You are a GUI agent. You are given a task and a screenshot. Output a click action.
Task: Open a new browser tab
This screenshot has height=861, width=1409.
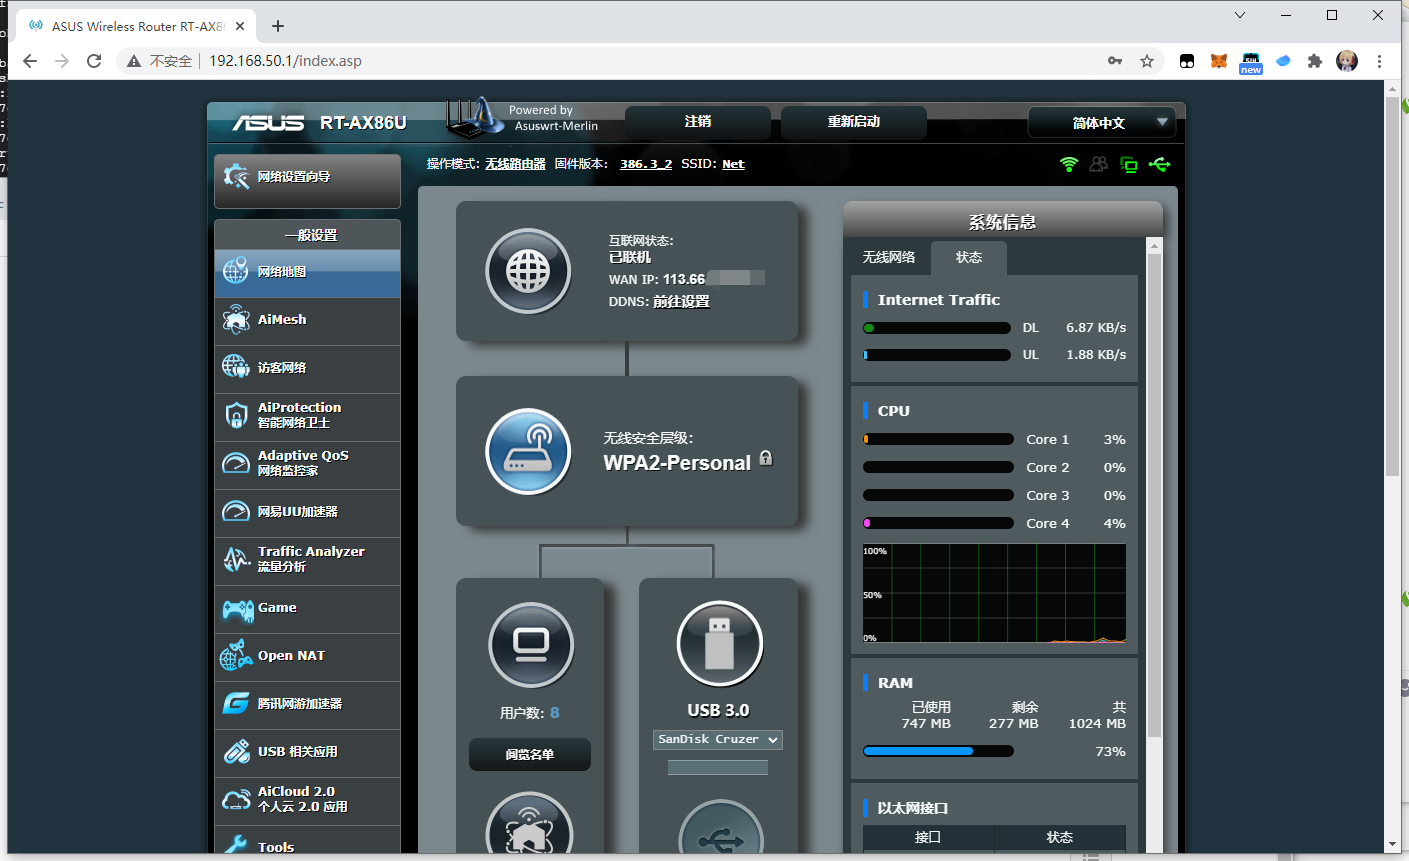pyautogui.click(x=278, y=26)
